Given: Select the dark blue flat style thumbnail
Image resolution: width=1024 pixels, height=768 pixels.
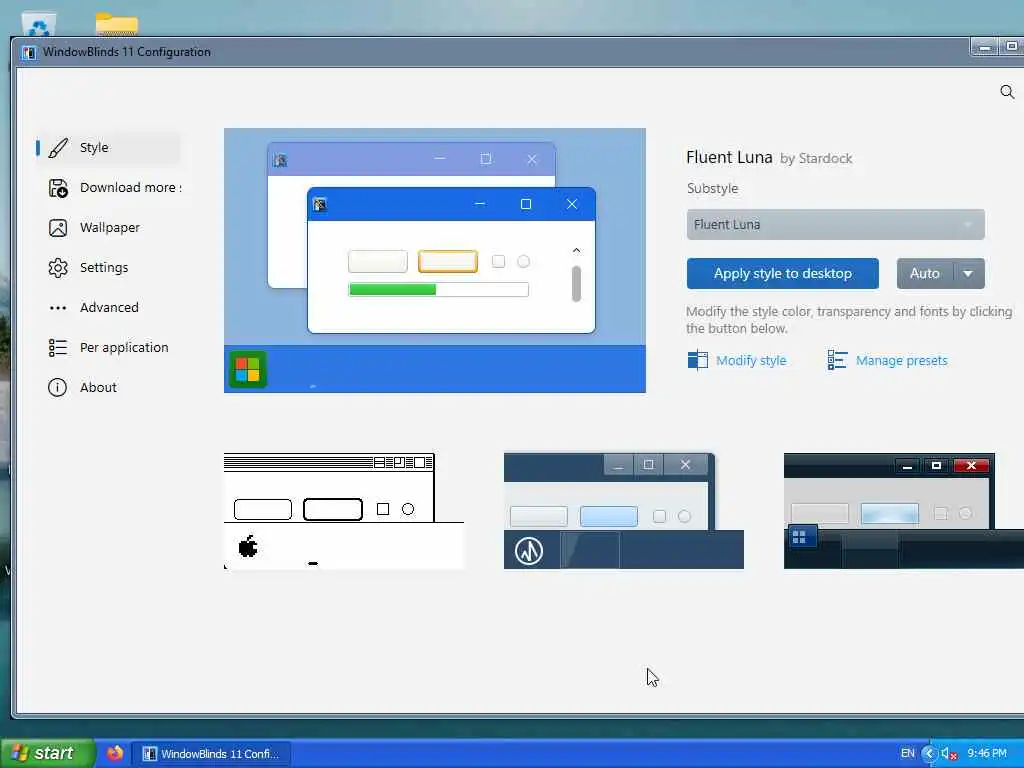Looking at the screenshot, I should tap(624, 511).
